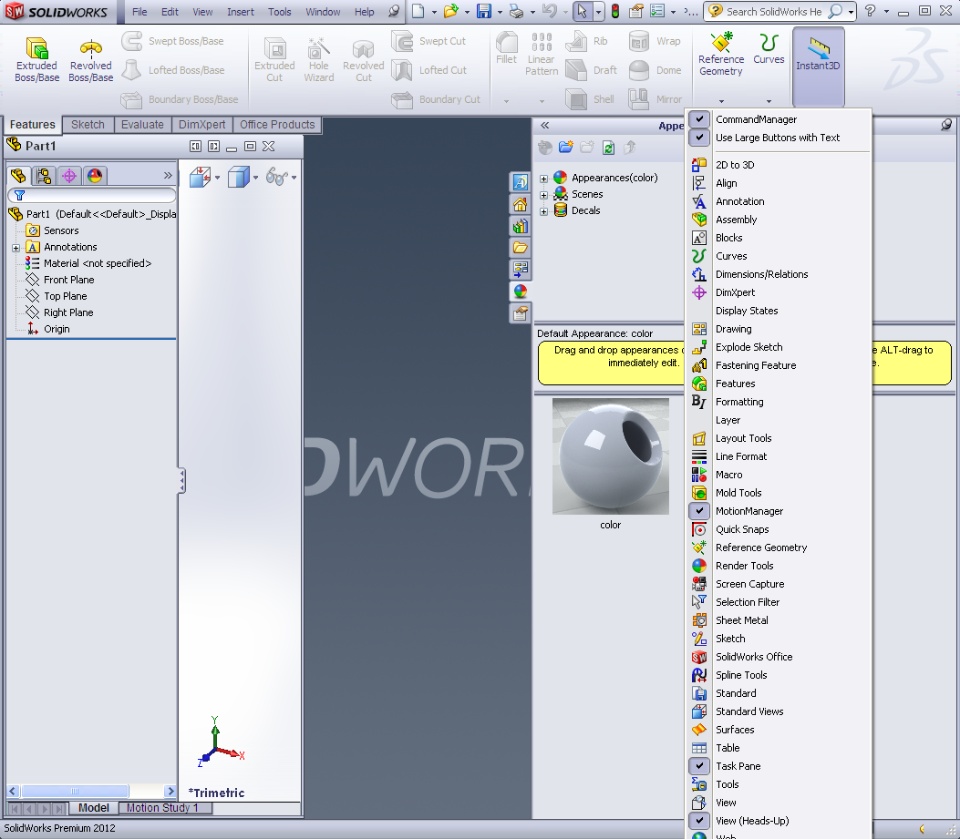Switch to the Sketch tab

click(88, 124)
